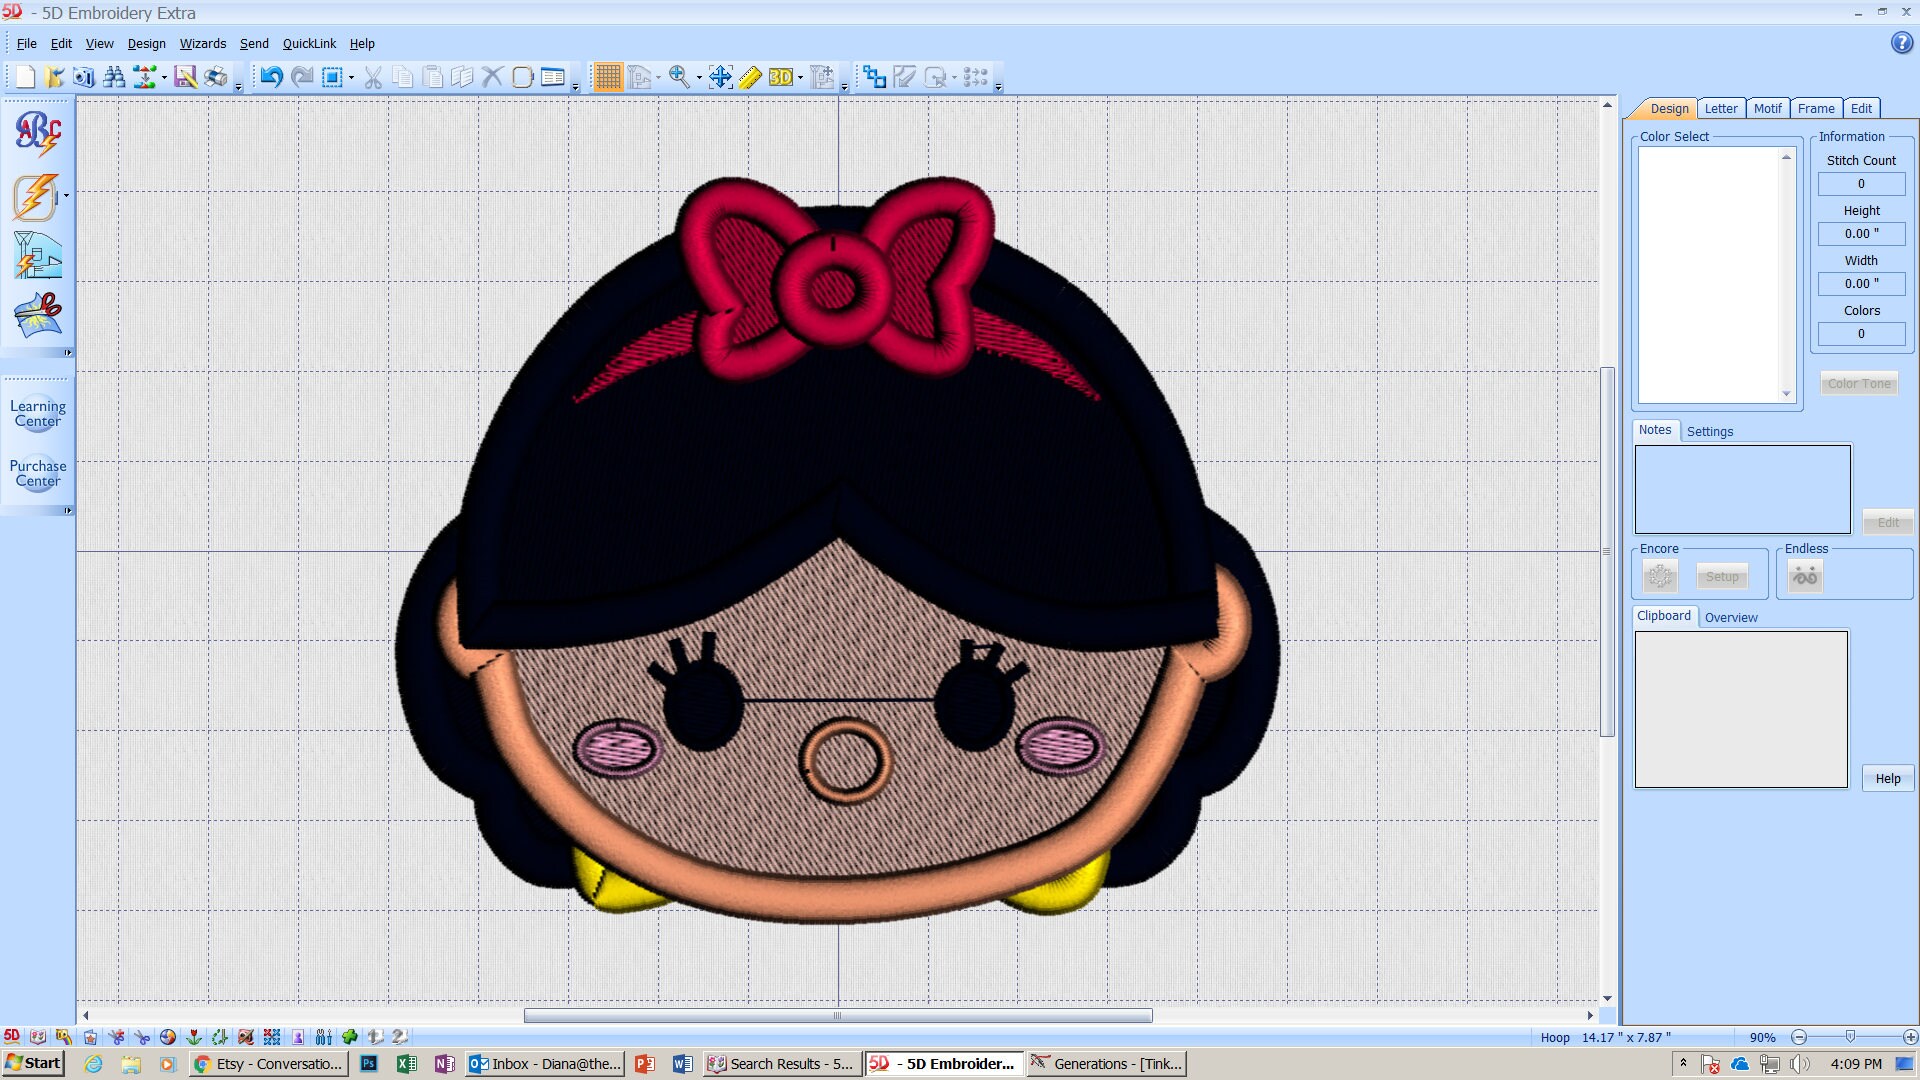This screenshot has height=1080, width=1920.
Task: Open dropdown arrow next to Express Design wizard
Action: click(66, 196)
